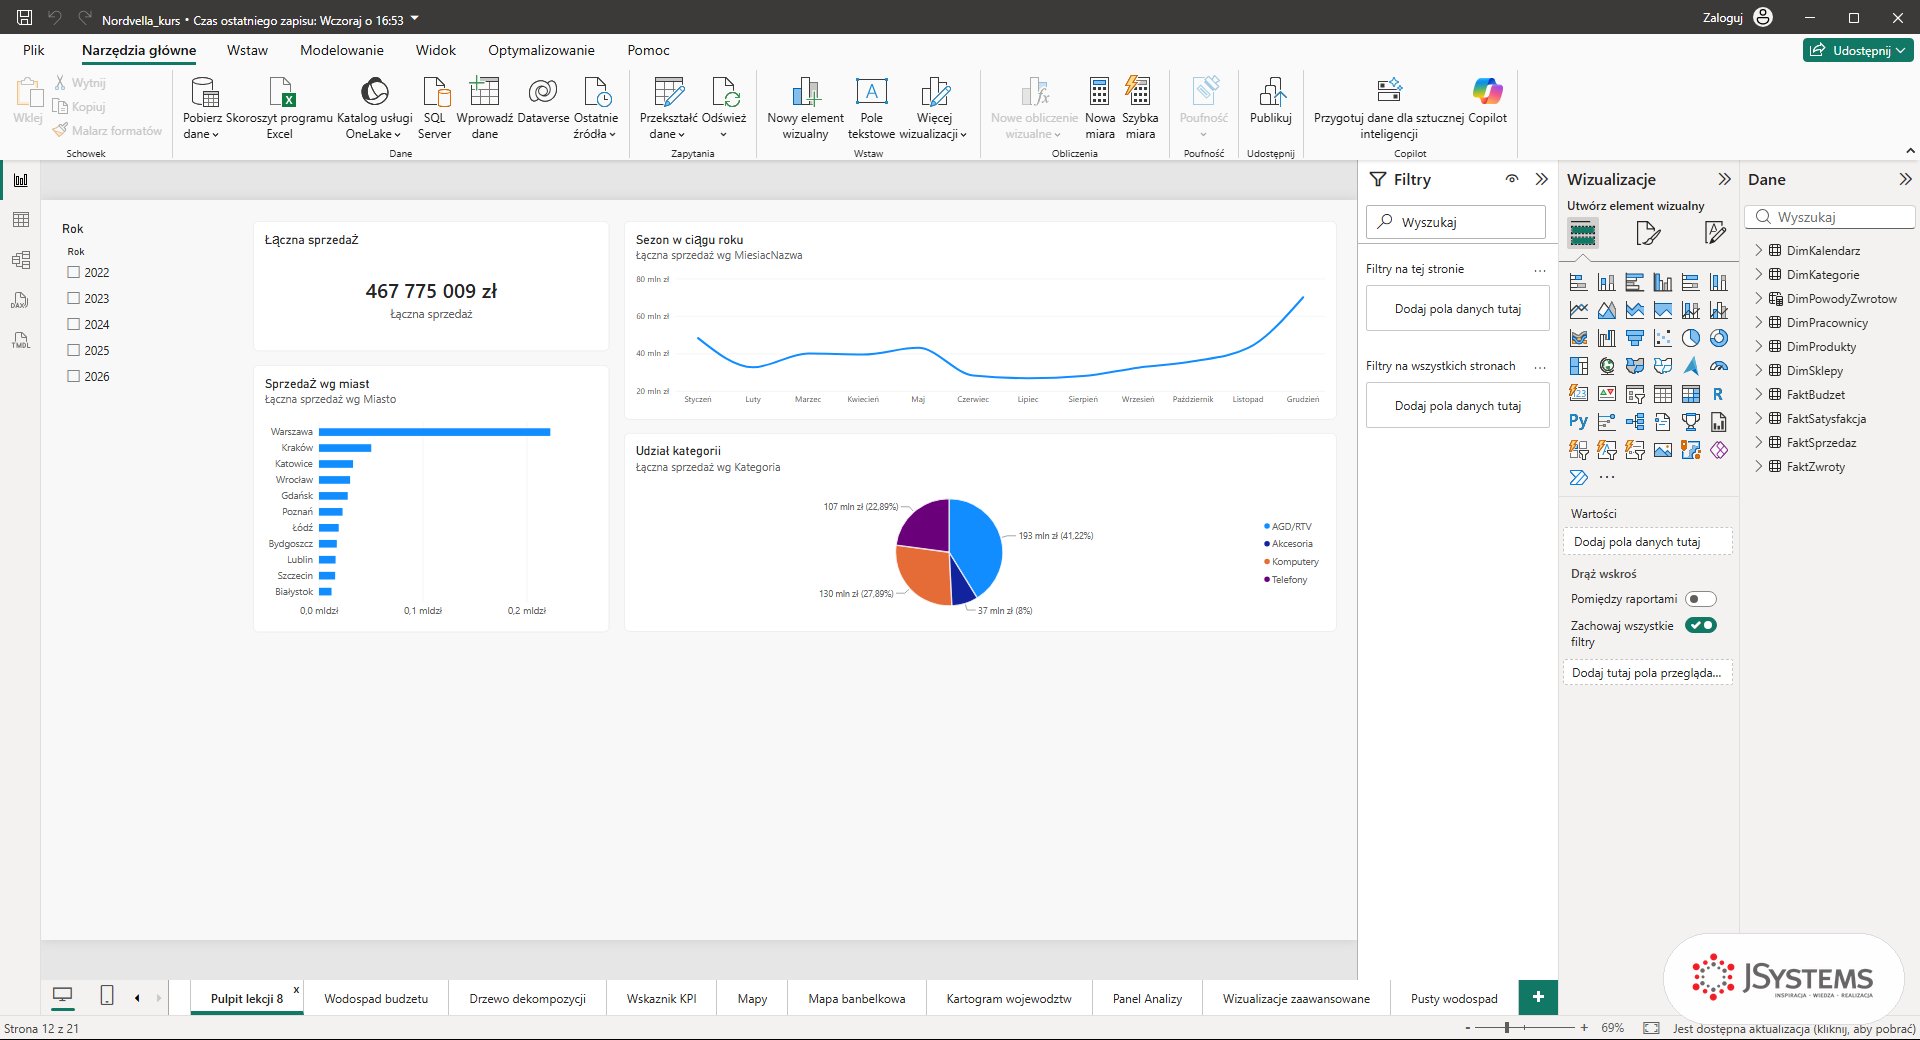Image resolution: width=1920 pixels, height=1040 pixels.
Task: Check the 2022 year slicer box
Action: (x=73, y=272)
